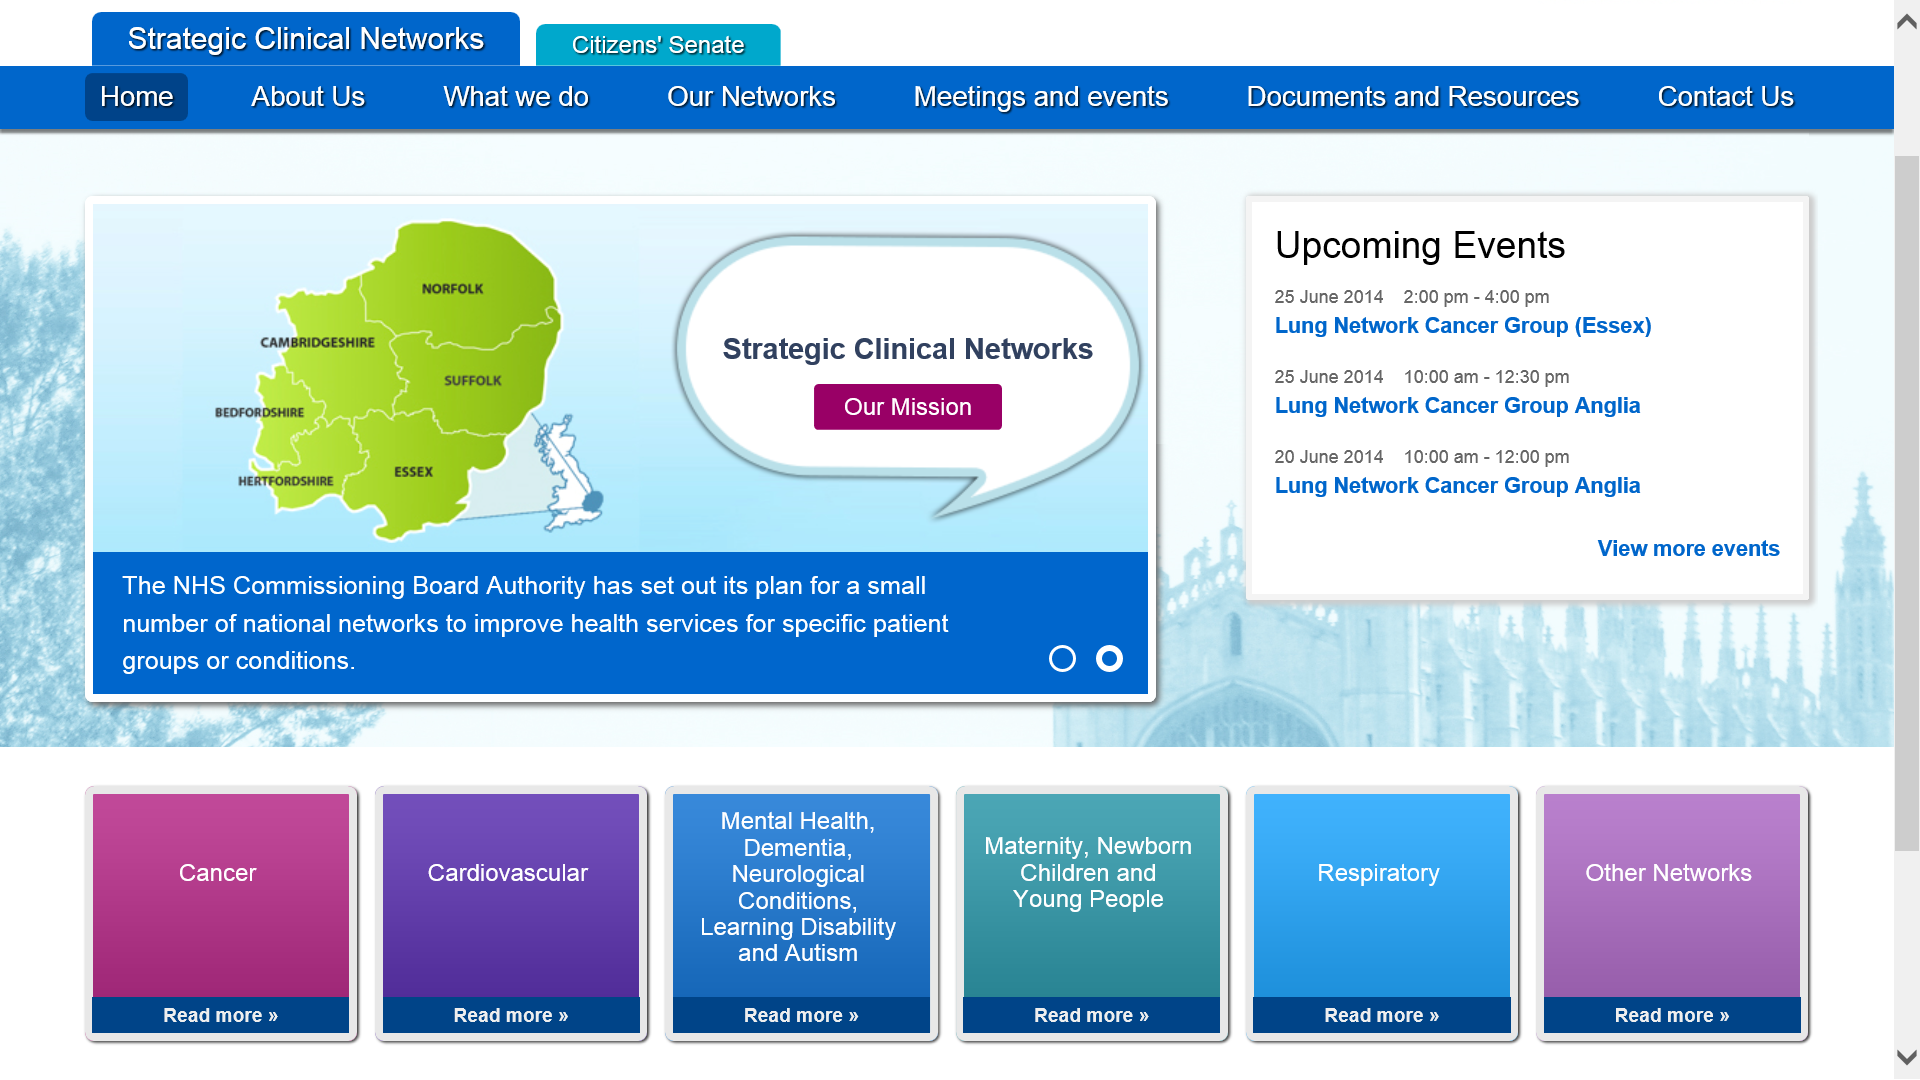Open the Mental Health, Dementia tile

800,895
